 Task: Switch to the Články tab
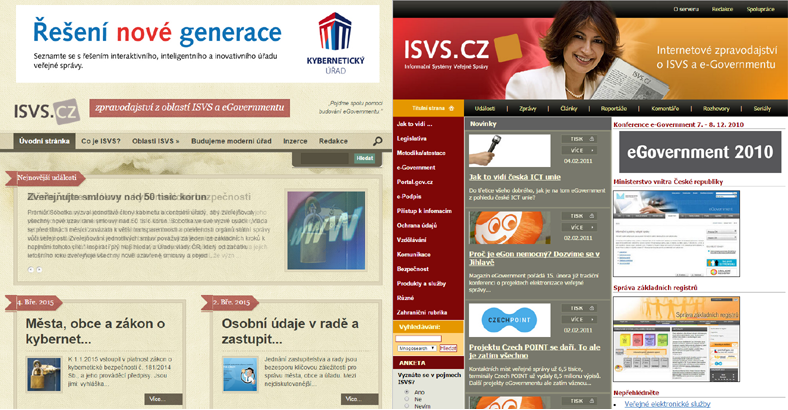click(x=568, y=109)
